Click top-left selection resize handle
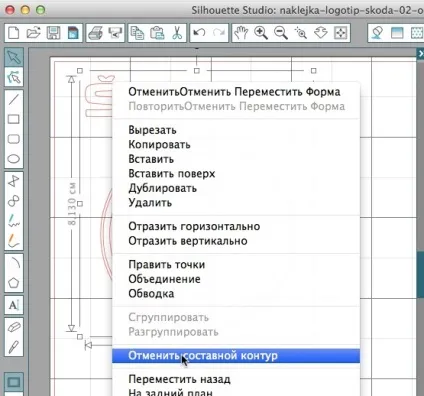This screenshot has height=396, width=424. pos(80,71)
